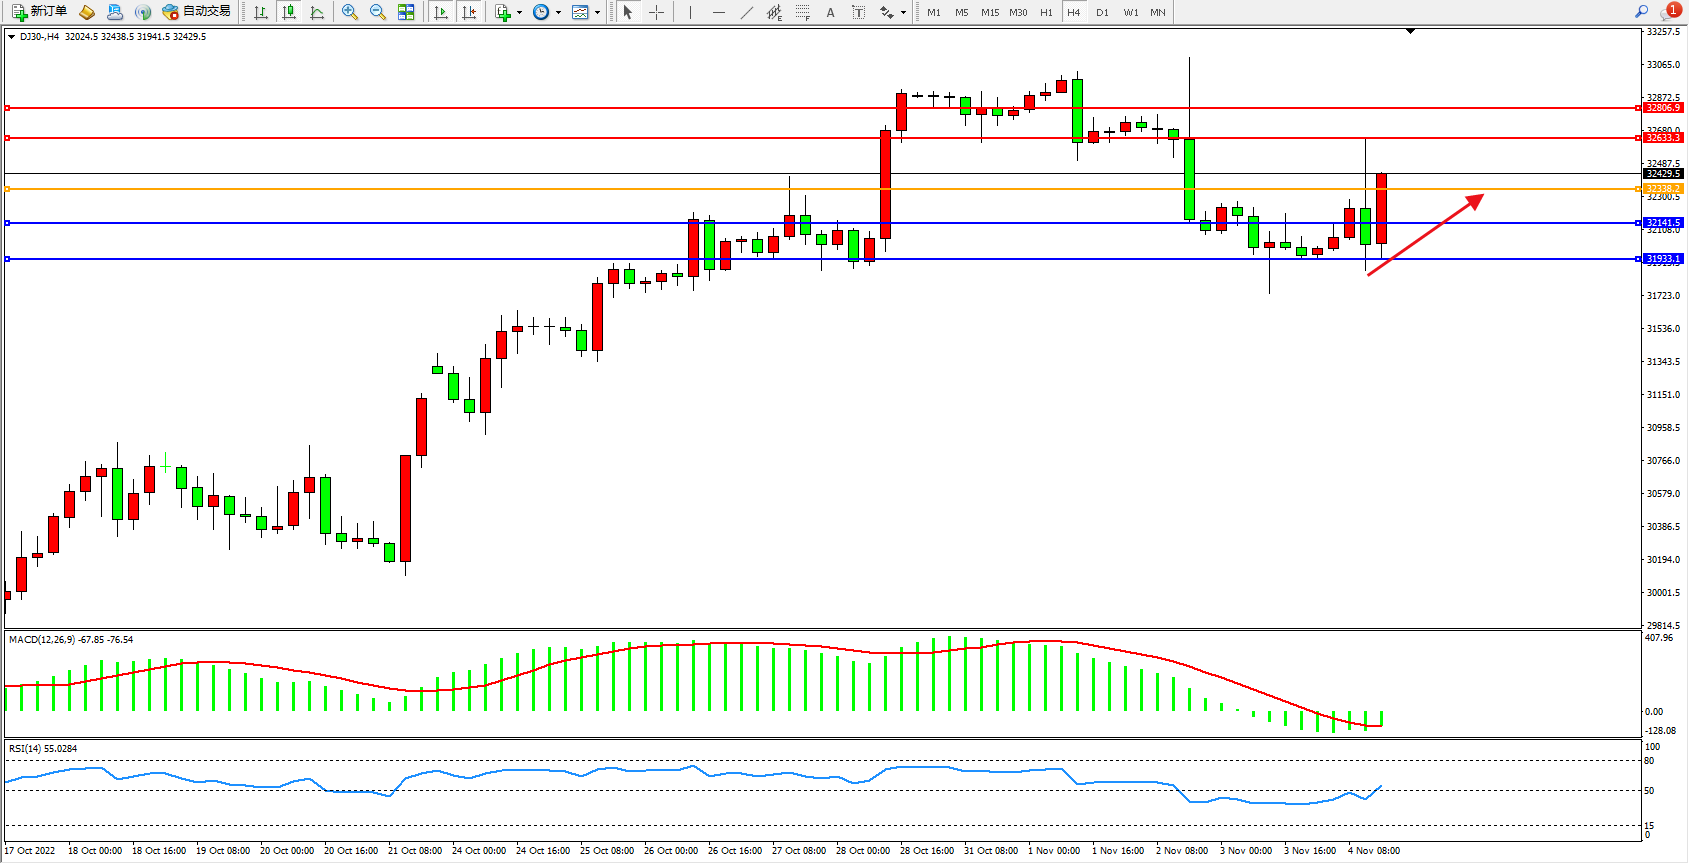This screenshot has height=864, width=1689.
Task: Enable chart shift button
Action: coord(469,12)
